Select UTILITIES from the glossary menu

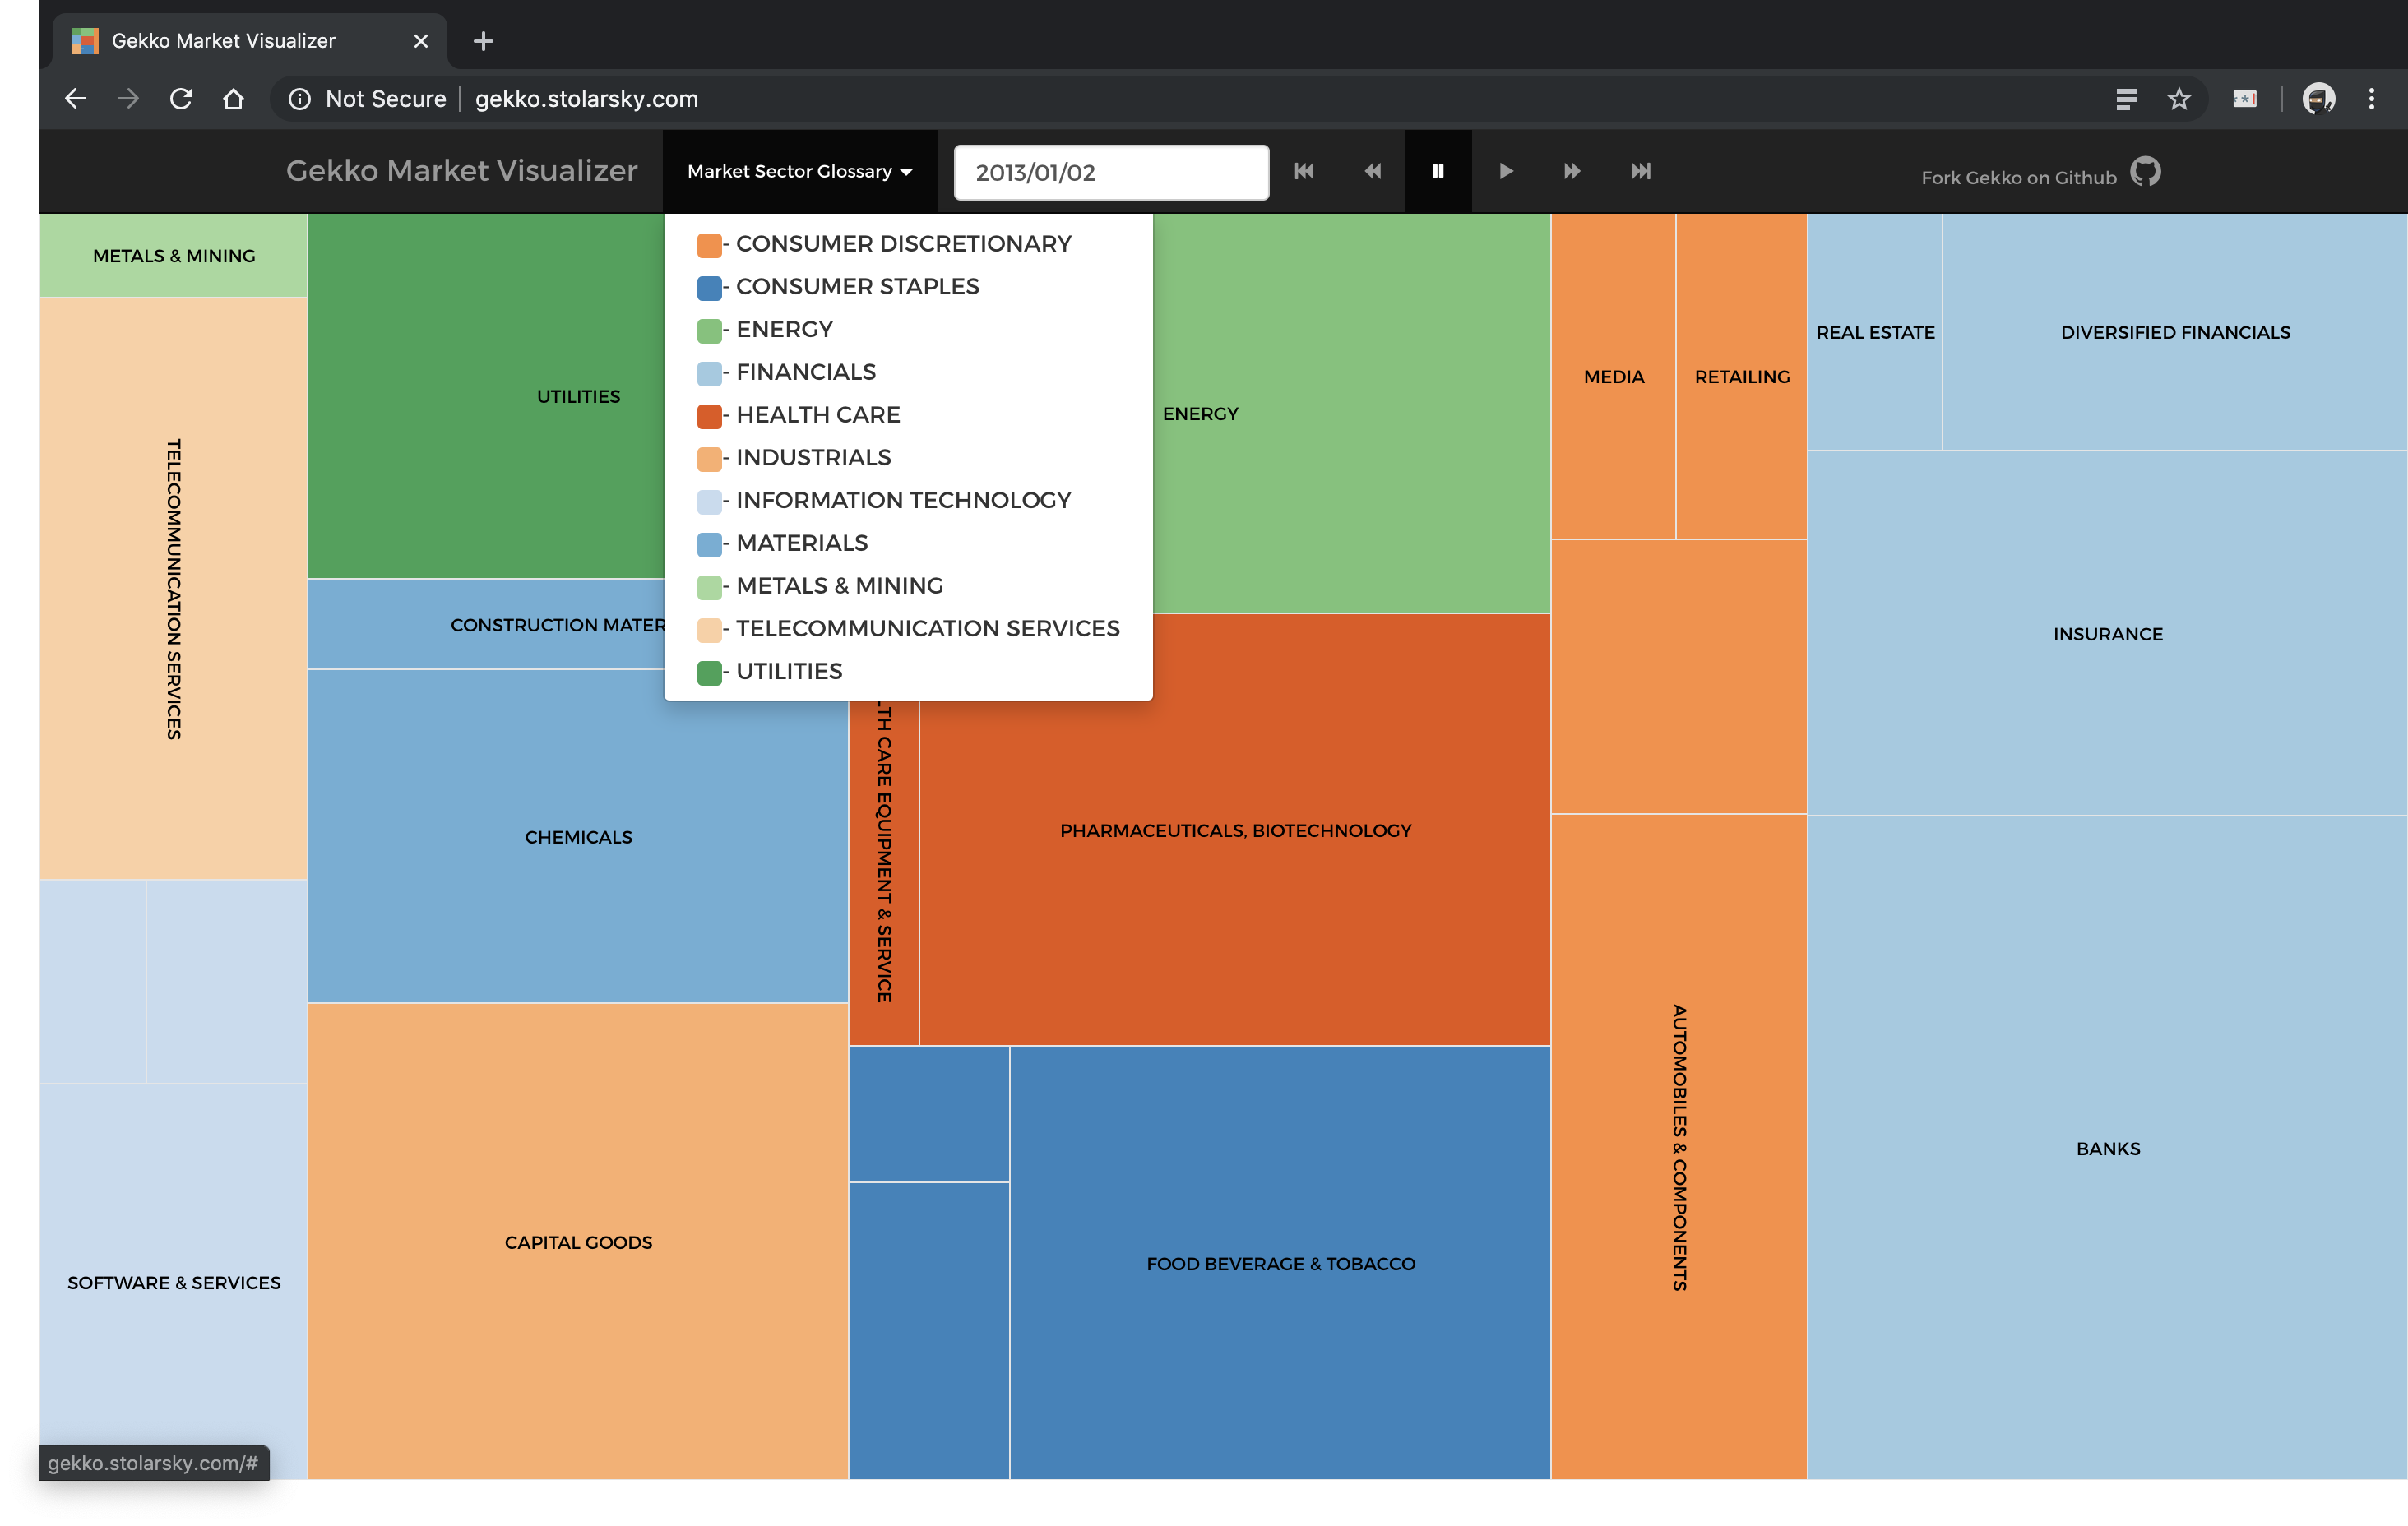point(790,670)
